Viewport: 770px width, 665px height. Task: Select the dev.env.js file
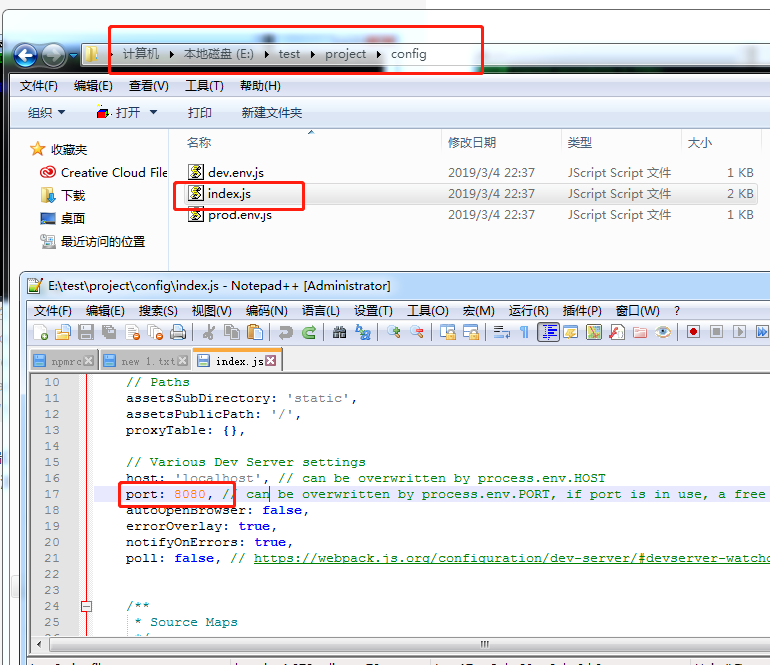coord(236,172)
